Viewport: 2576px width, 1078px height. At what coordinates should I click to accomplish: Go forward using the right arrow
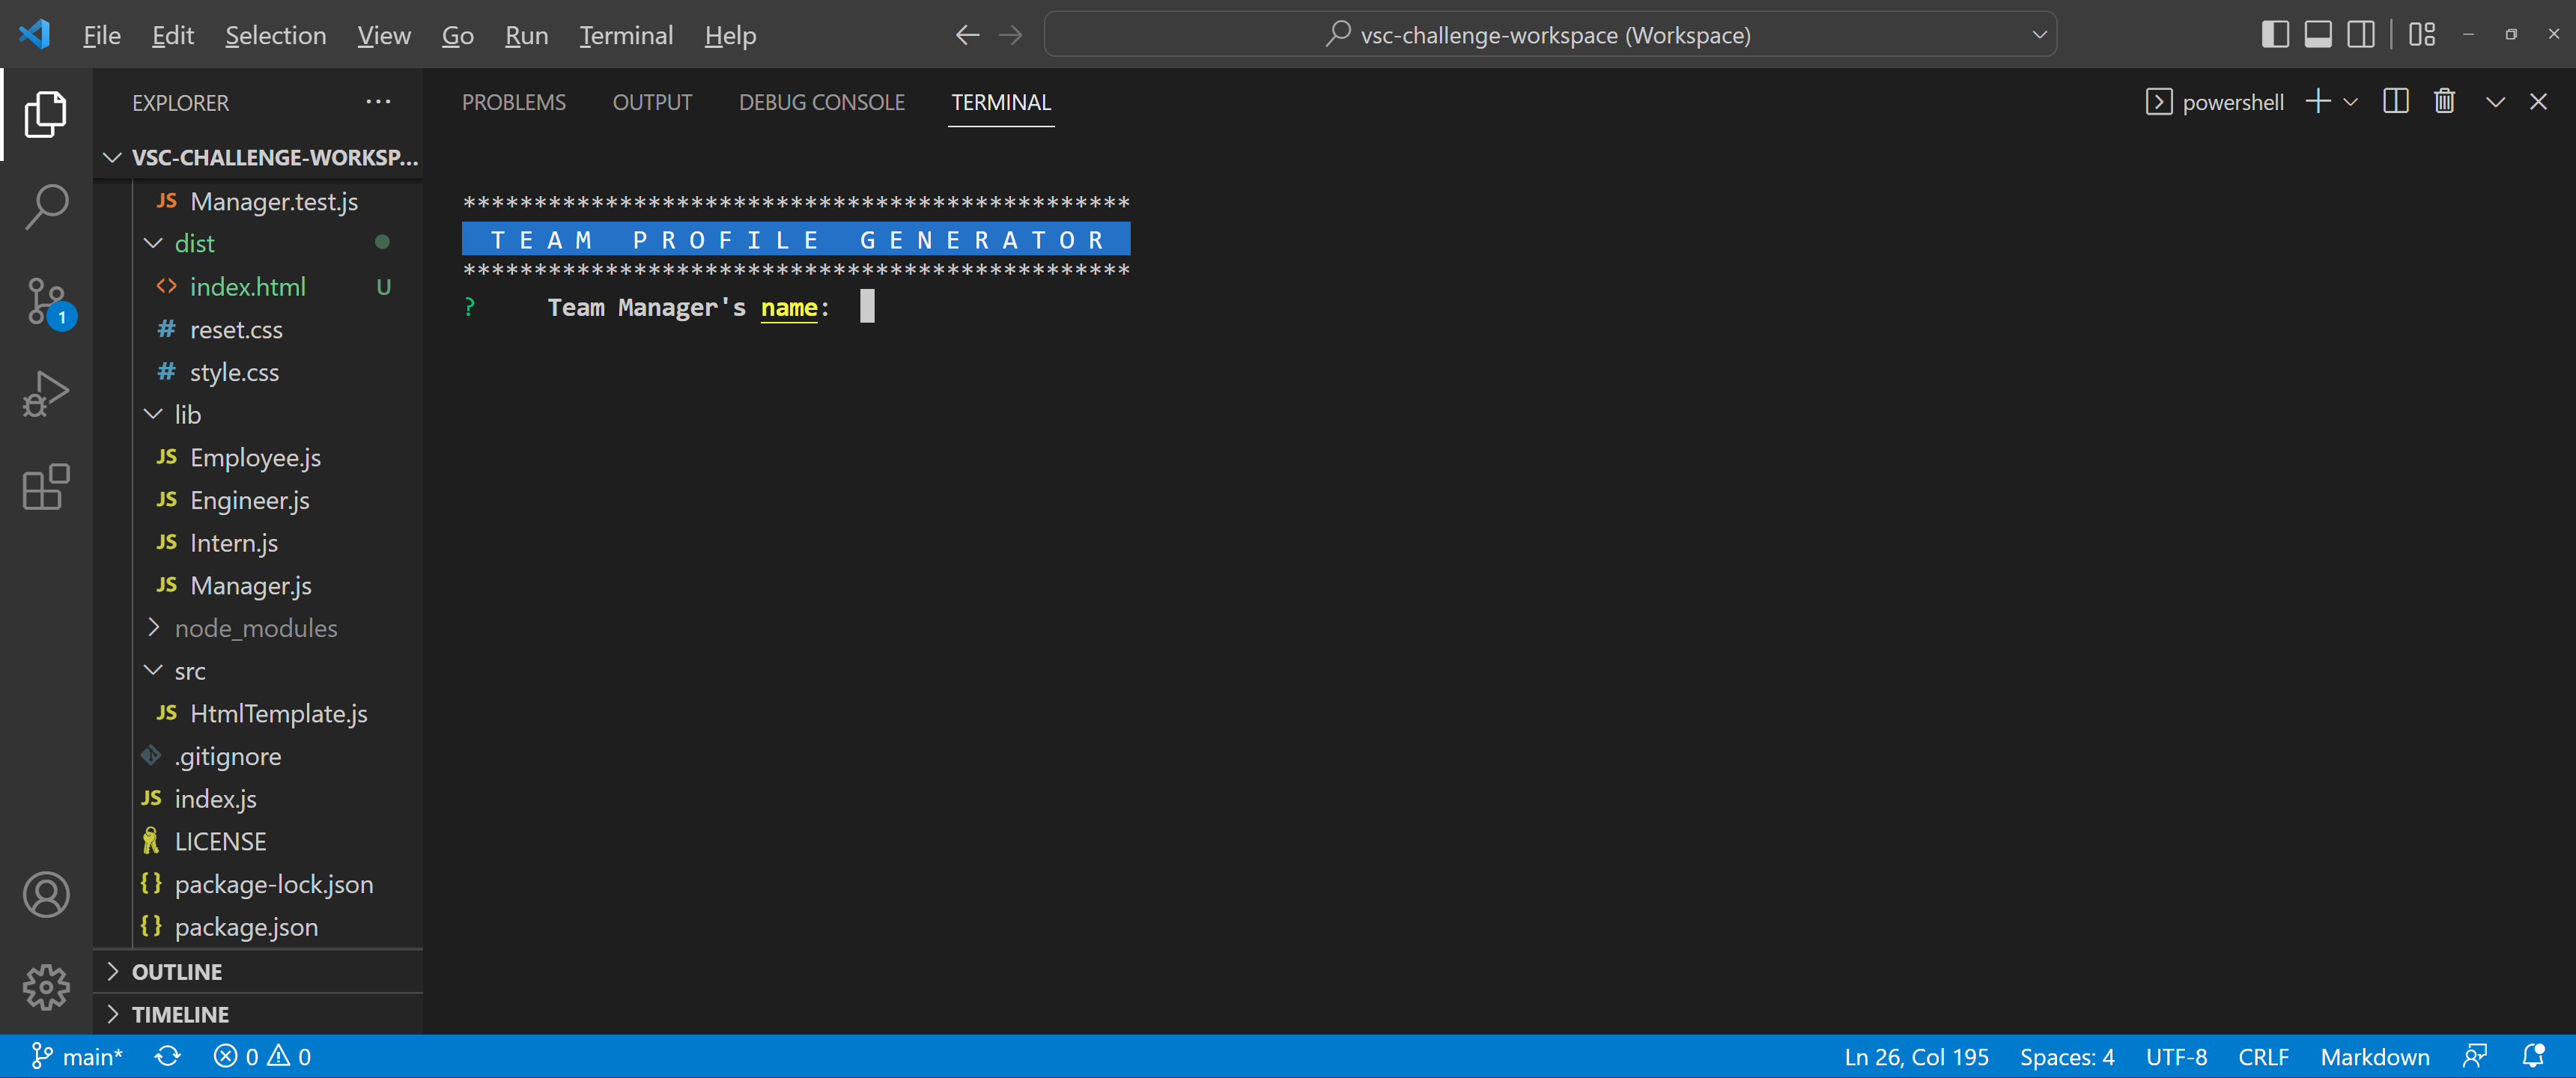click(x=1011, y=35)
